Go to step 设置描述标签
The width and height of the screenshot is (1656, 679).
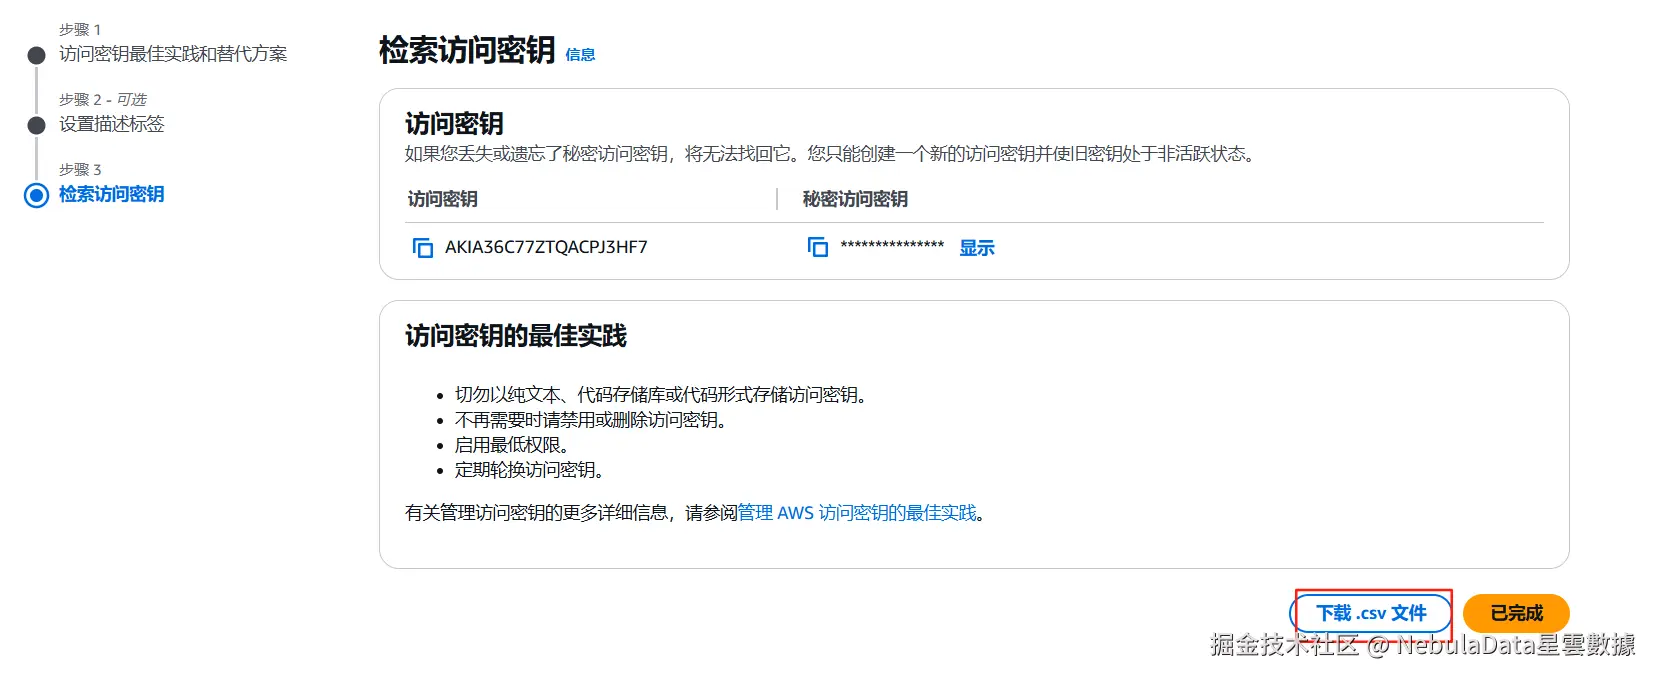(112, 124)
